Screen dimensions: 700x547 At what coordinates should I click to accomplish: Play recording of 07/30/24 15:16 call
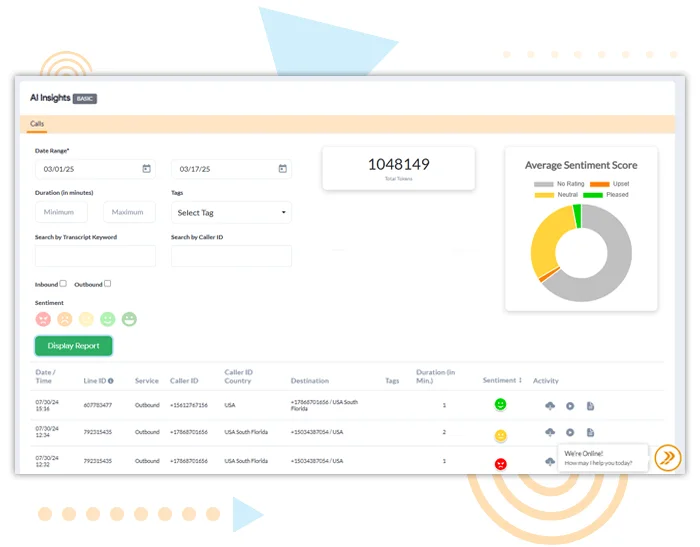click(570, 406)
